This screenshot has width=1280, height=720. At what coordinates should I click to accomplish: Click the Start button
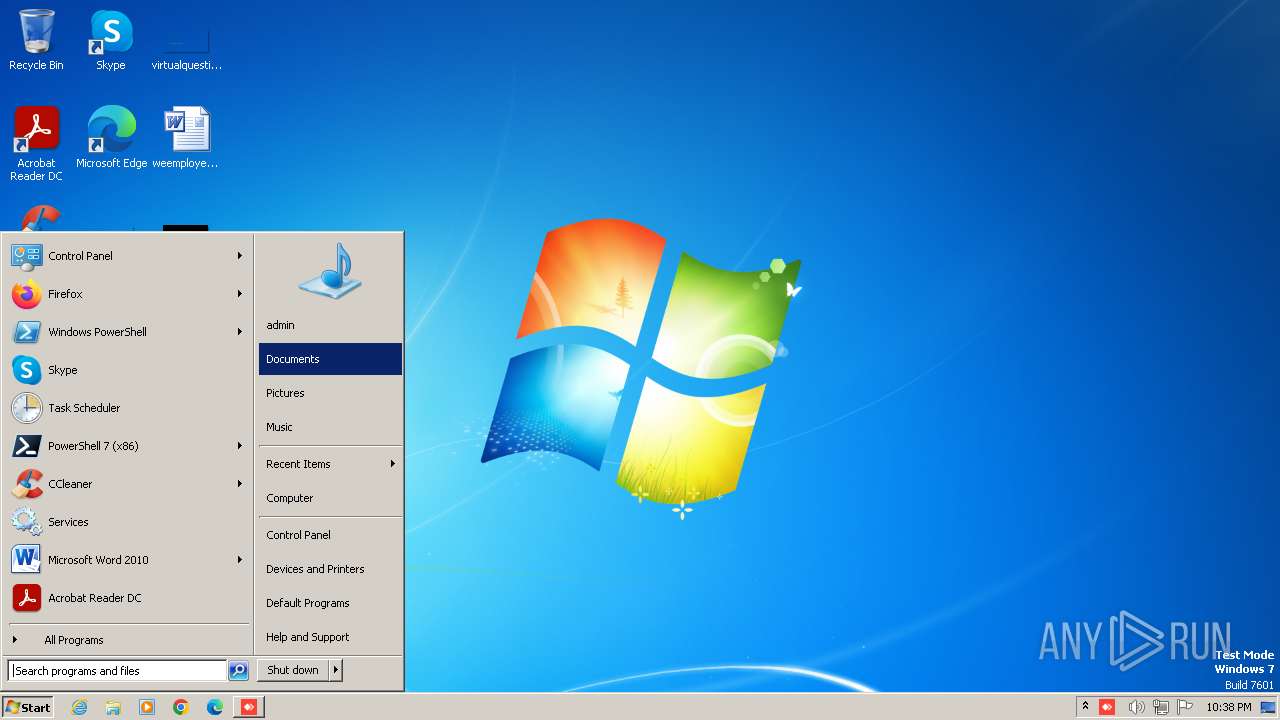(28, 707)
